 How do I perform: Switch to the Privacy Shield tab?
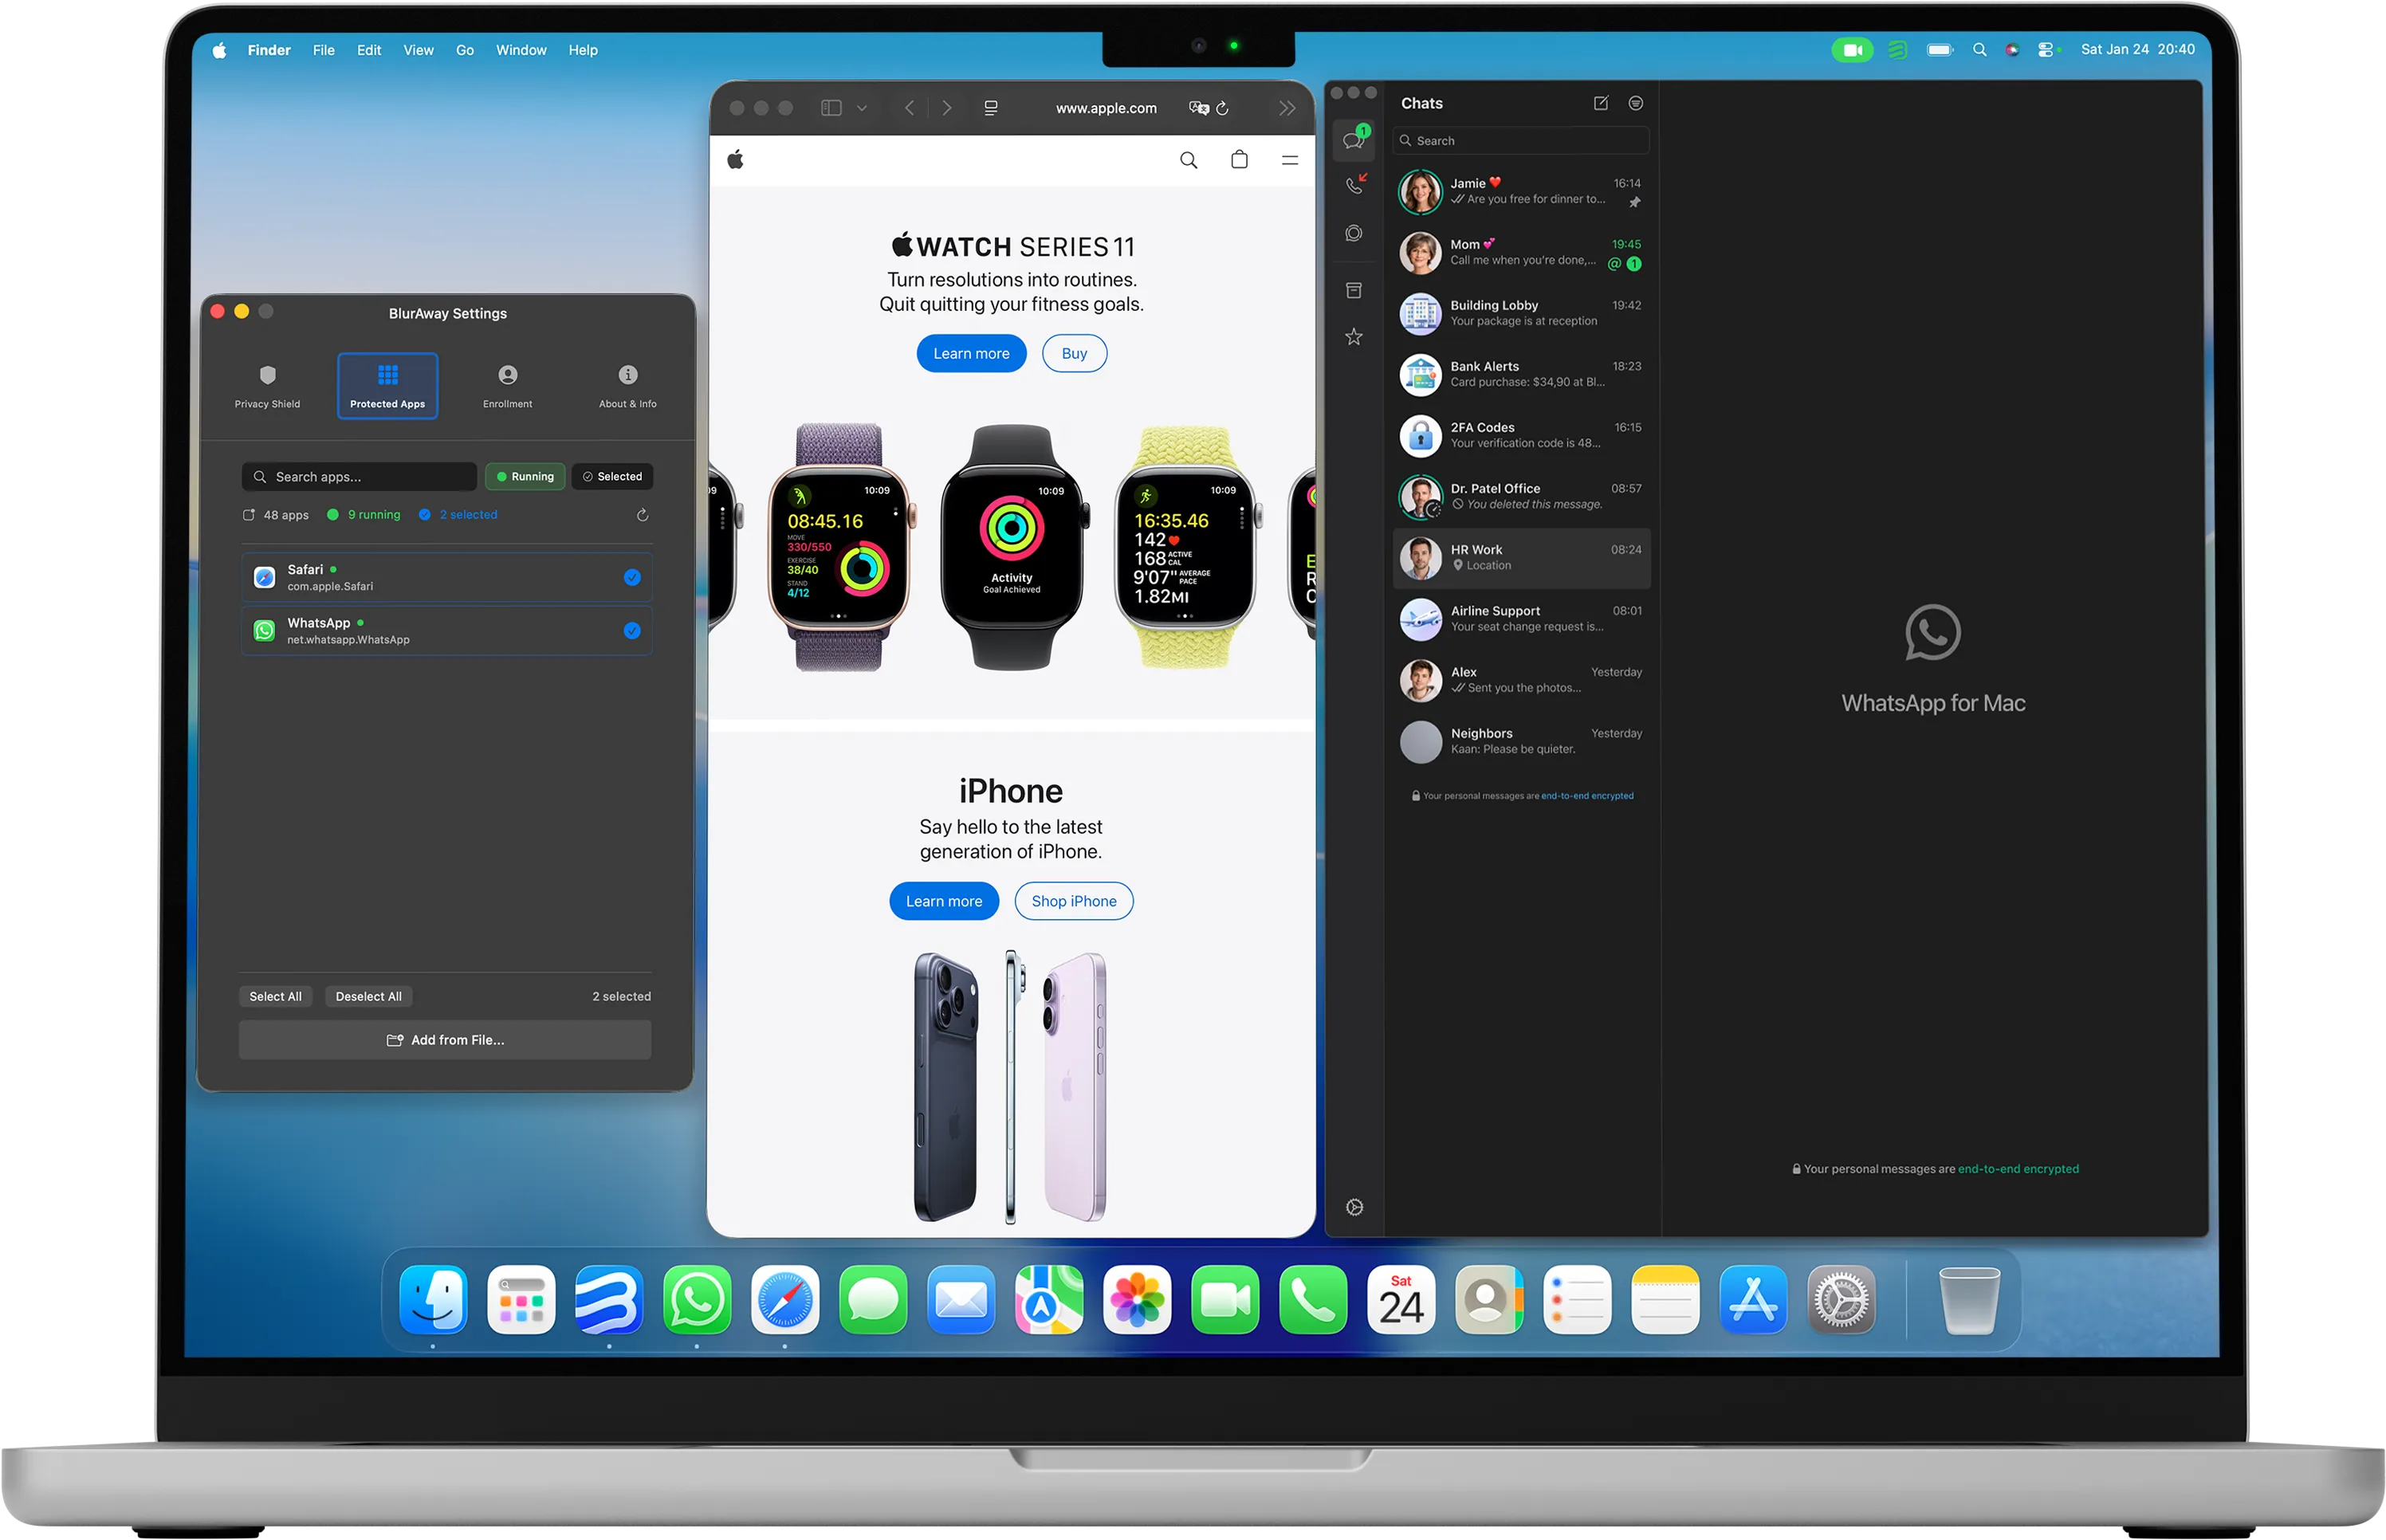point(267,386)
